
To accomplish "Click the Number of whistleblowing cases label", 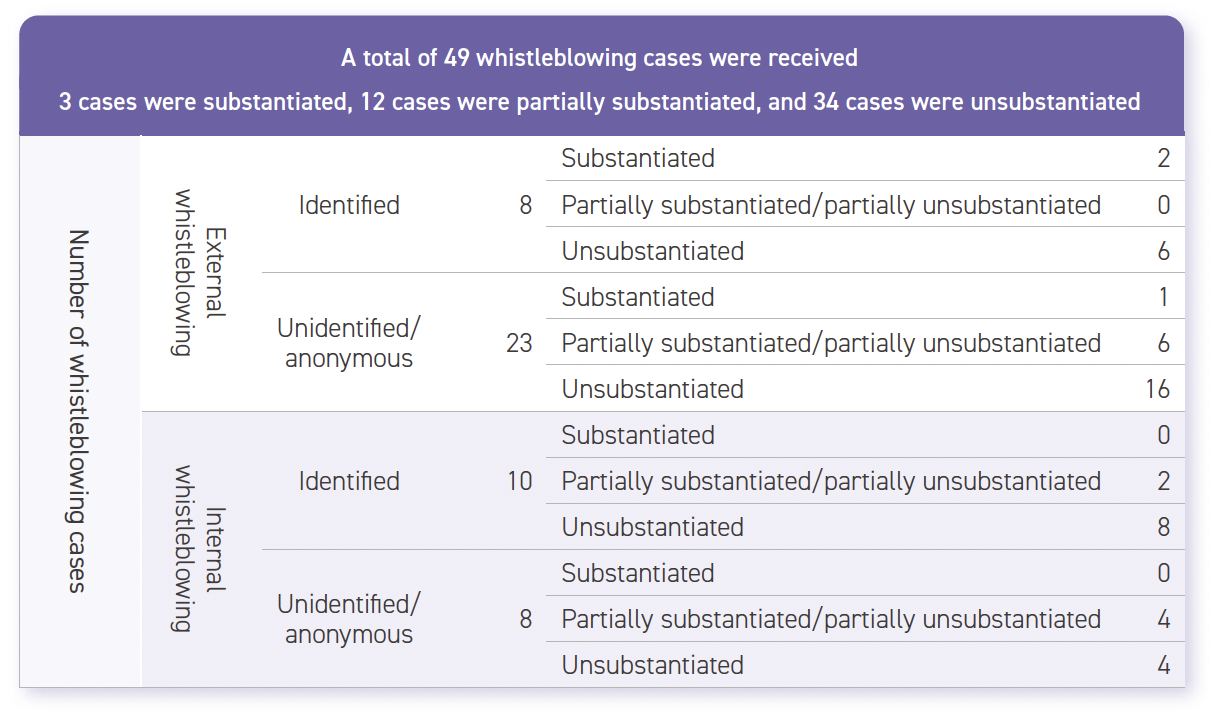I will coord(78,411).
